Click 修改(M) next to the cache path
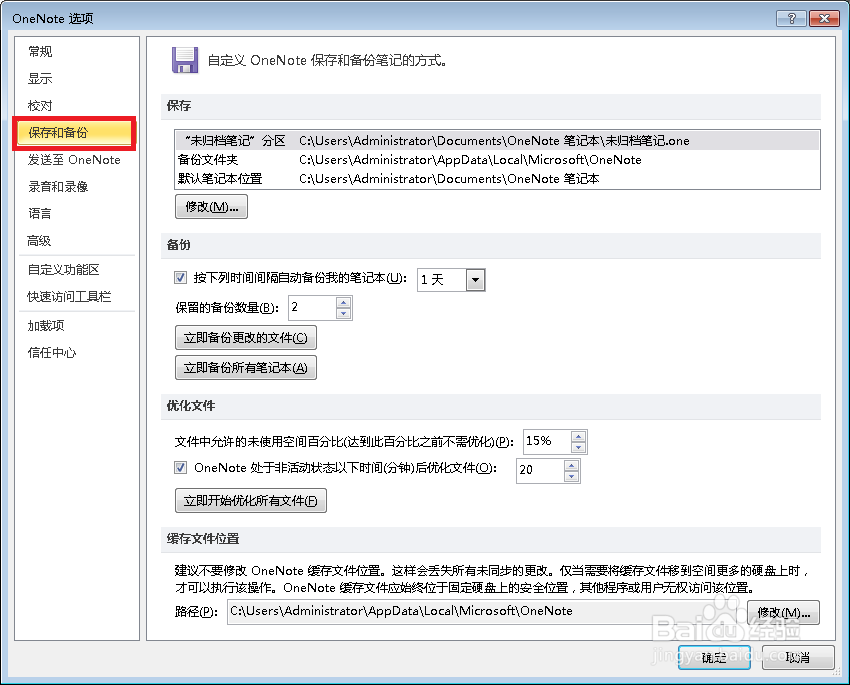This screenshot has width=850, height=685. (x=783, y=612)
